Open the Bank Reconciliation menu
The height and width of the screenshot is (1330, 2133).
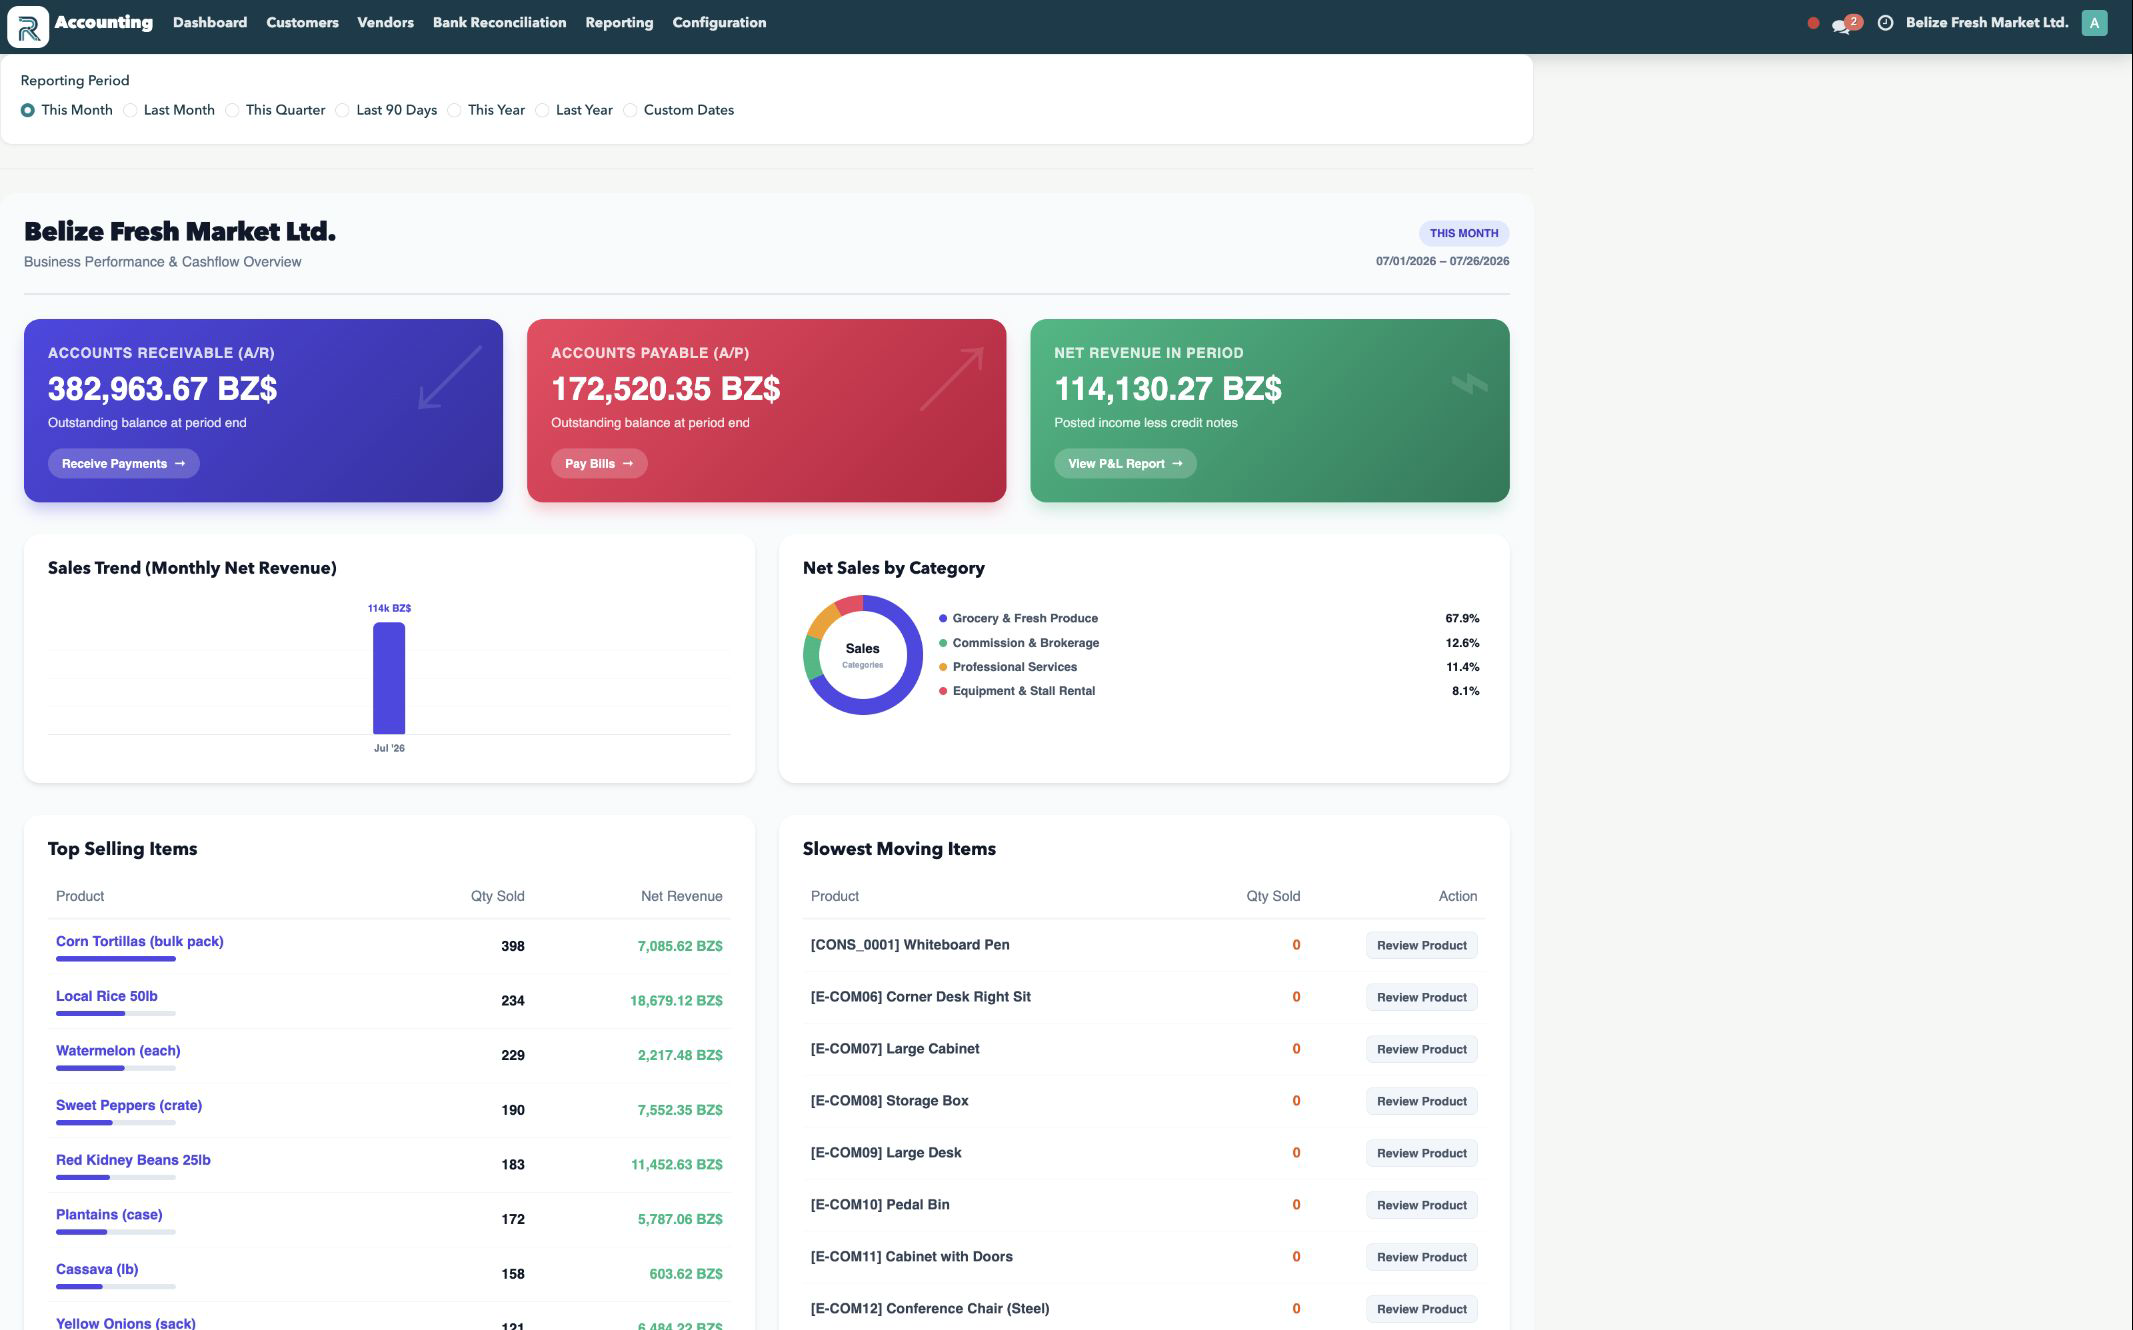click(x=499, y=23)
